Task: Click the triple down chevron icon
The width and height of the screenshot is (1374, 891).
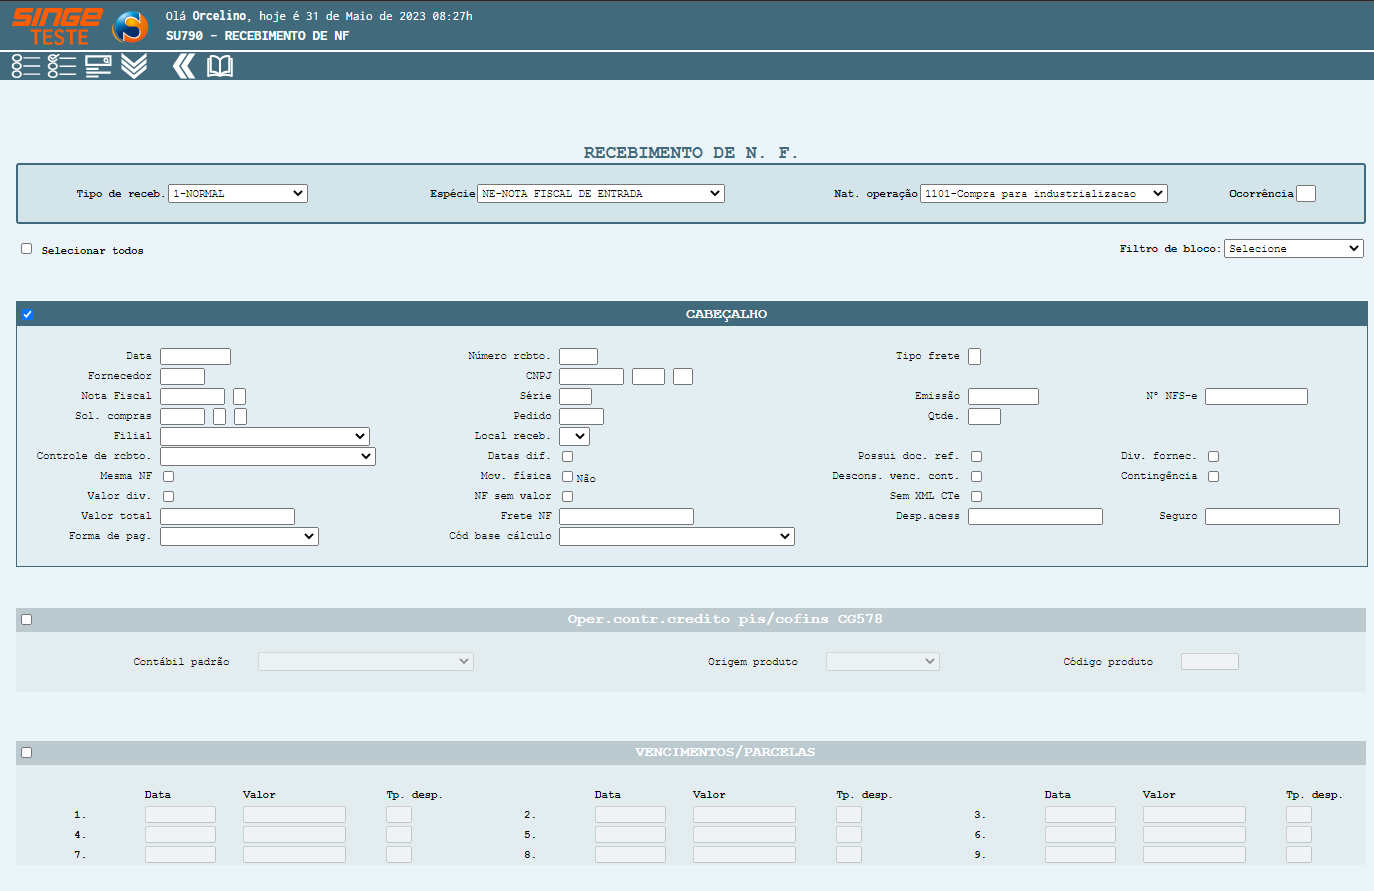Action: tap(134, 66)
